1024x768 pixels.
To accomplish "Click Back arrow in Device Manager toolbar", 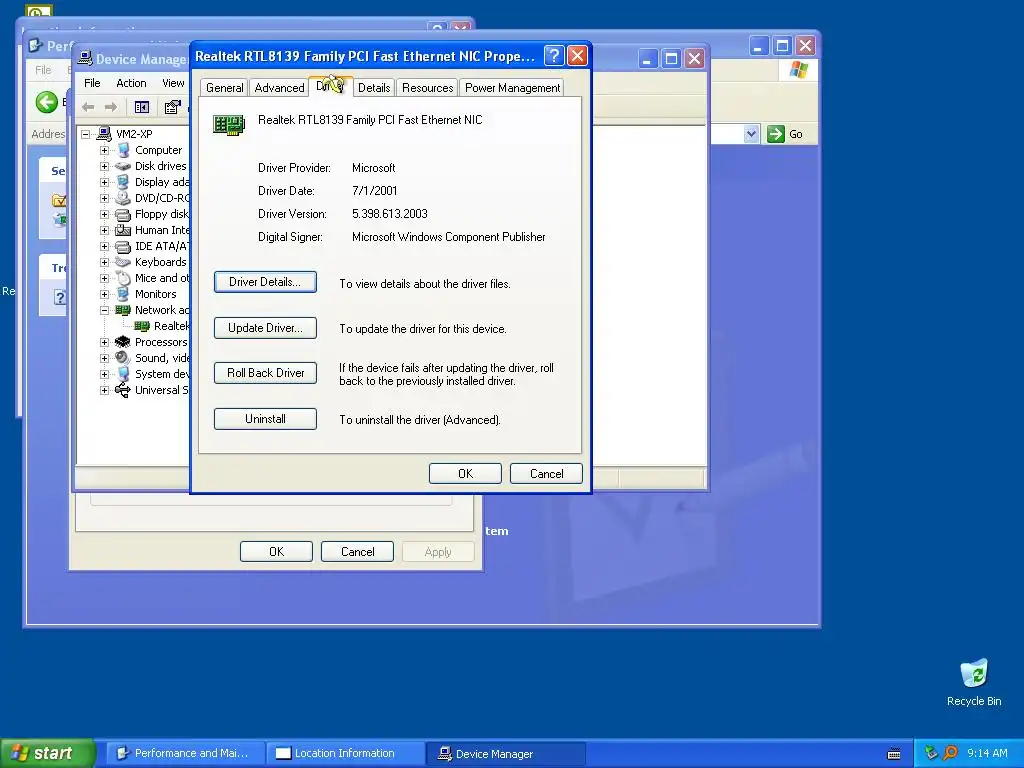I will click(88, 107).
